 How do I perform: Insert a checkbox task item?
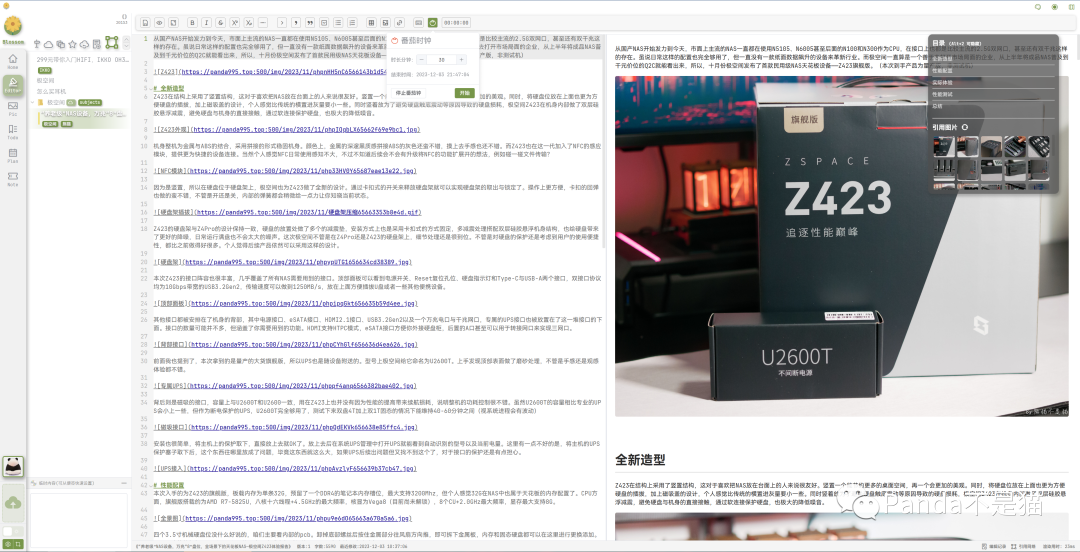(324, 23)
